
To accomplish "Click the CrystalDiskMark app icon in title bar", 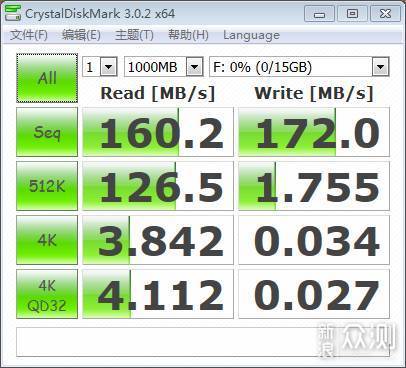I will (13, 13).
